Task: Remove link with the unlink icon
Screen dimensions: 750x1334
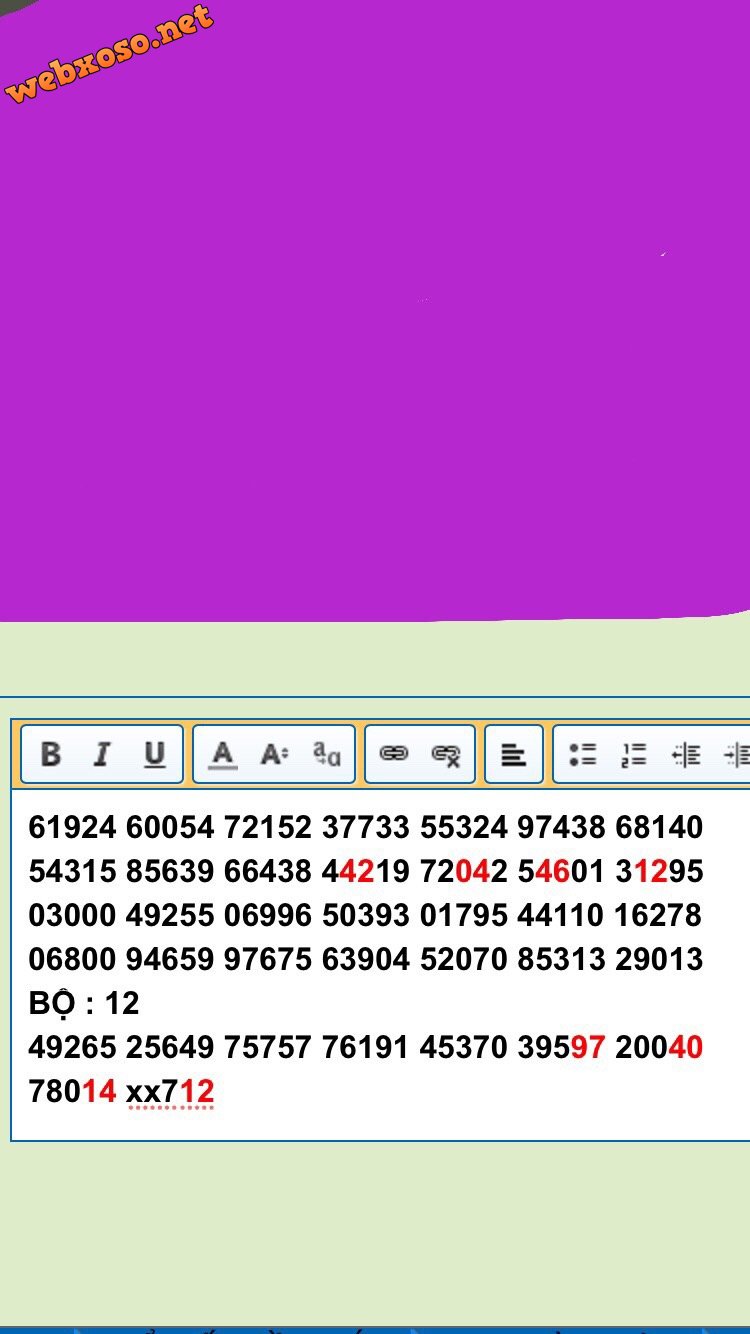Action: 446,754
